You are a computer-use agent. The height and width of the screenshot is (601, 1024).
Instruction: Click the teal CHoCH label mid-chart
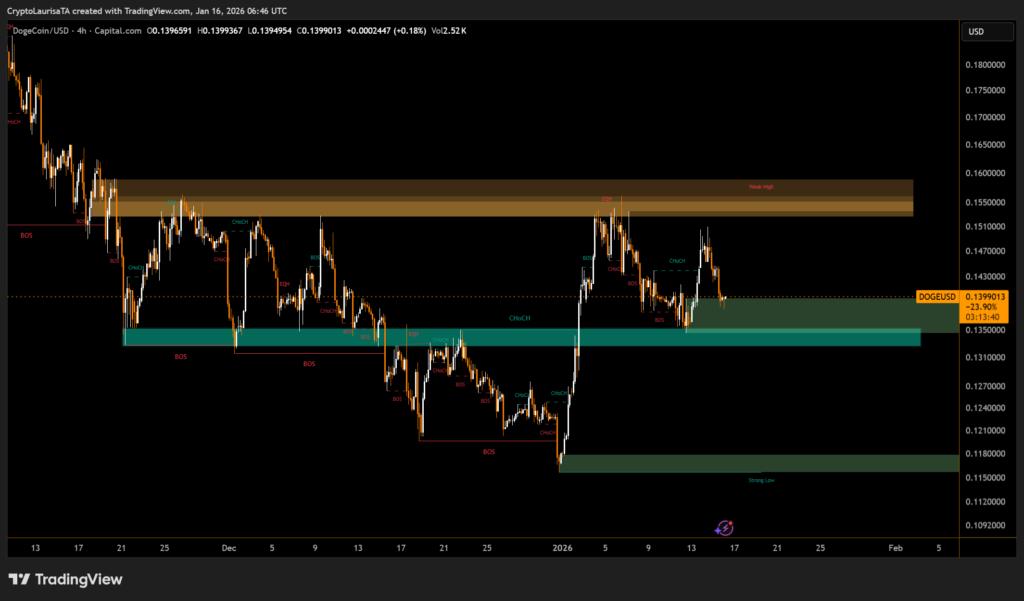(x=519, y=318)
